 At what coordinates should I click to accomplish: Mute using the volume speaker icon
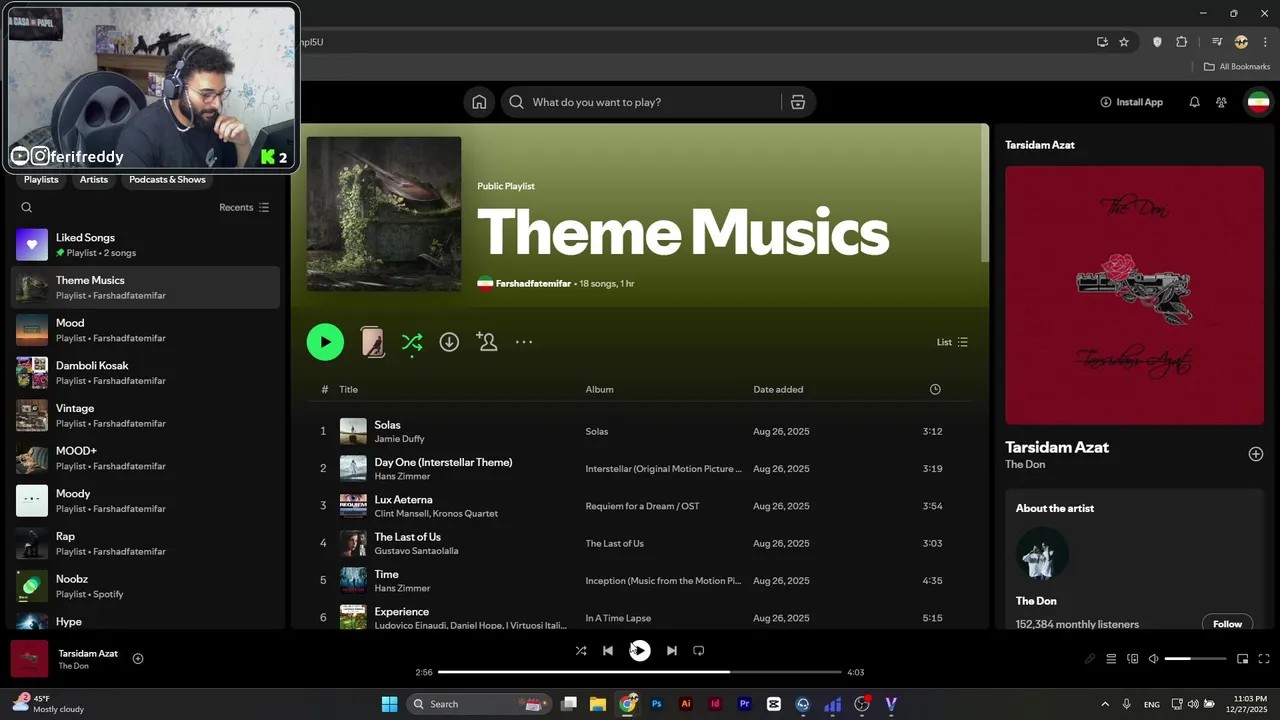pyautogui.click(x=1153, y=659)
